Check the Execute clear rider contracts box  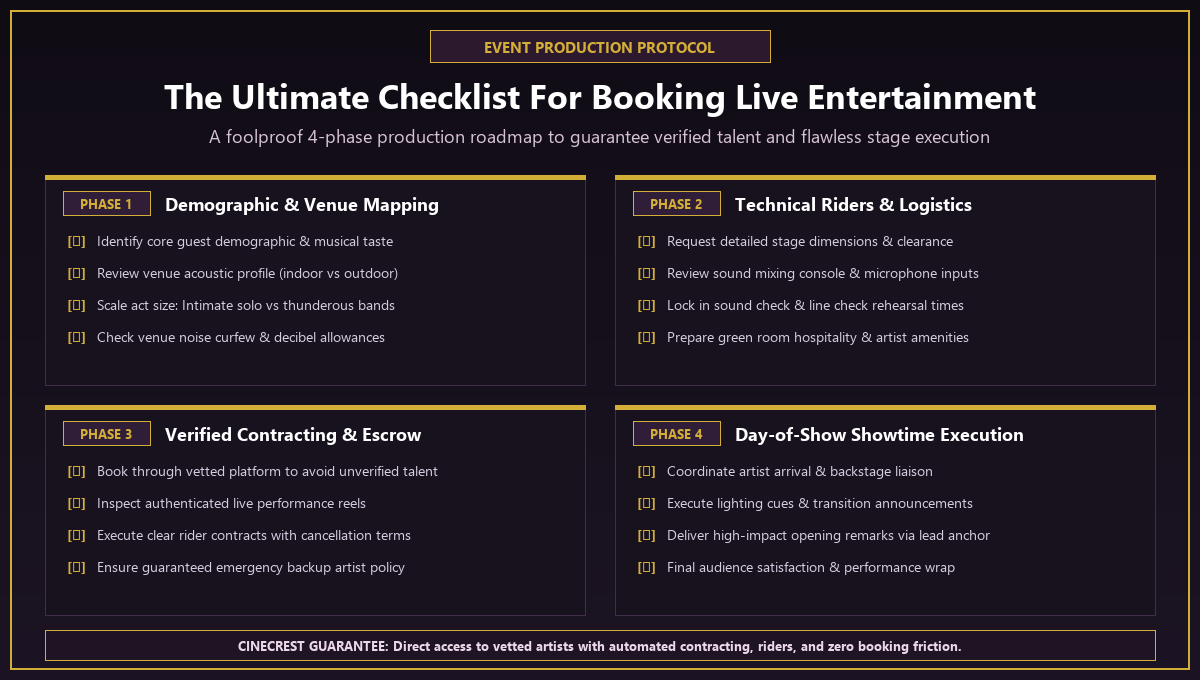click(x=77, y=536)
